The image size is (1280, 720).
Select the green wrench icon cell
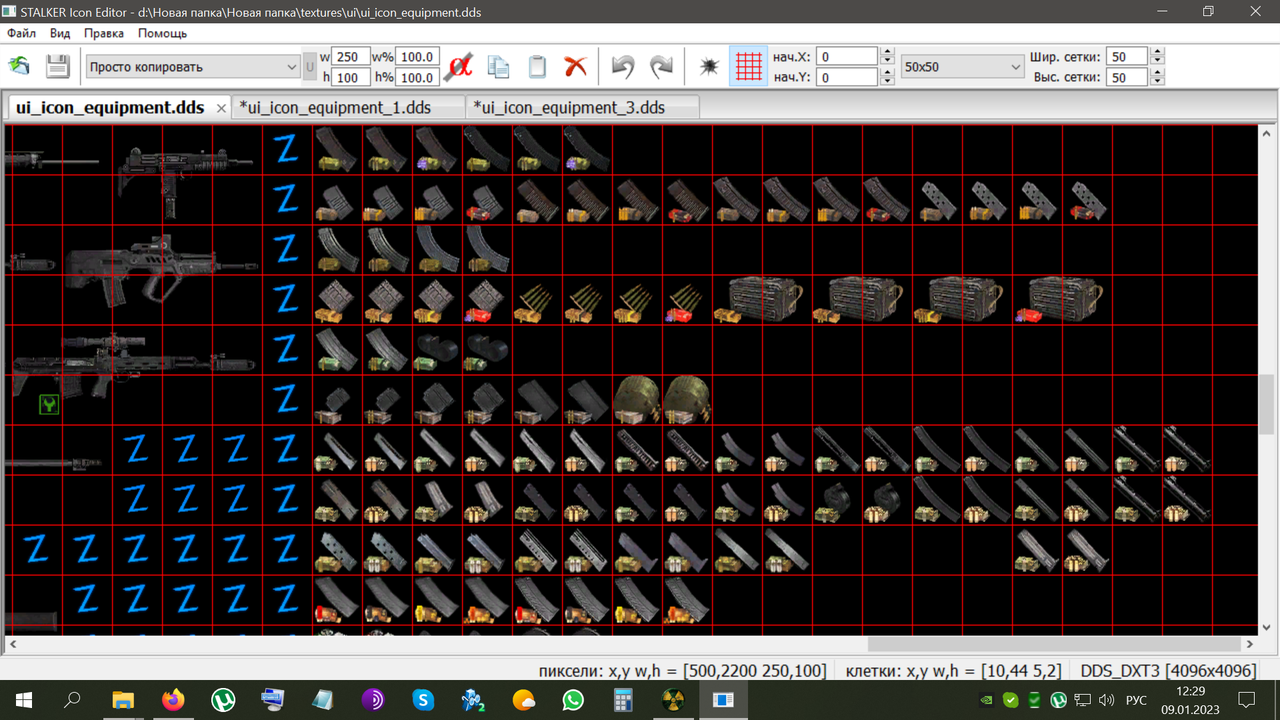(48, 404)
